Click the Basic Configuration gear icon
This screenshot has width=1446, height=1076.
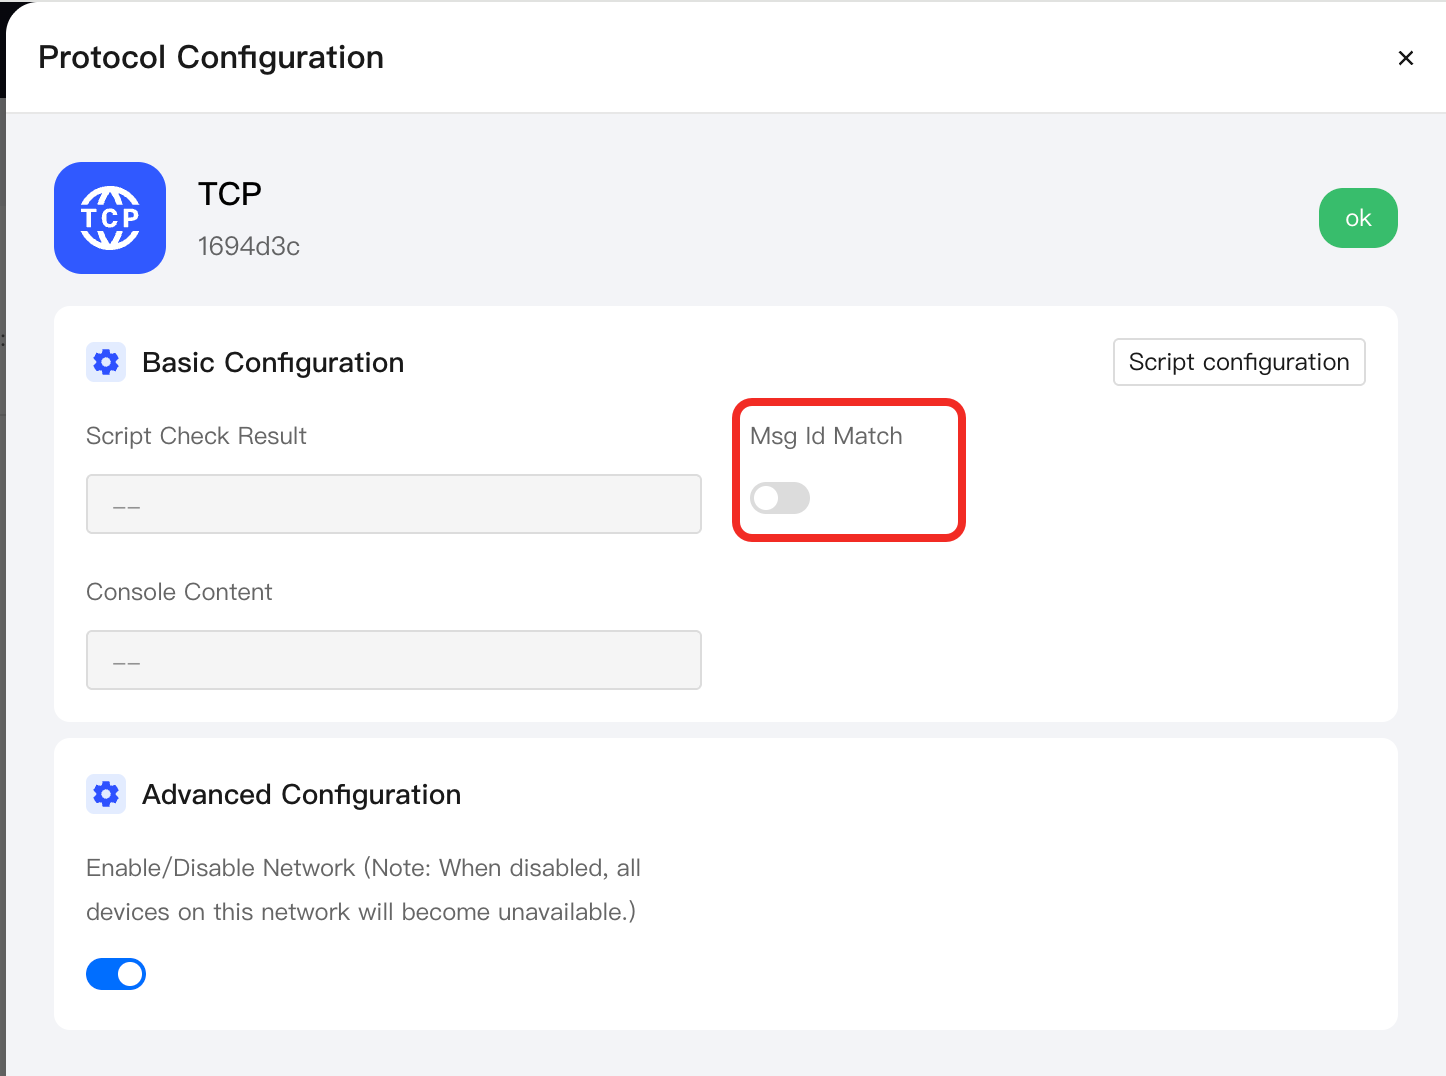coord(106,362)
